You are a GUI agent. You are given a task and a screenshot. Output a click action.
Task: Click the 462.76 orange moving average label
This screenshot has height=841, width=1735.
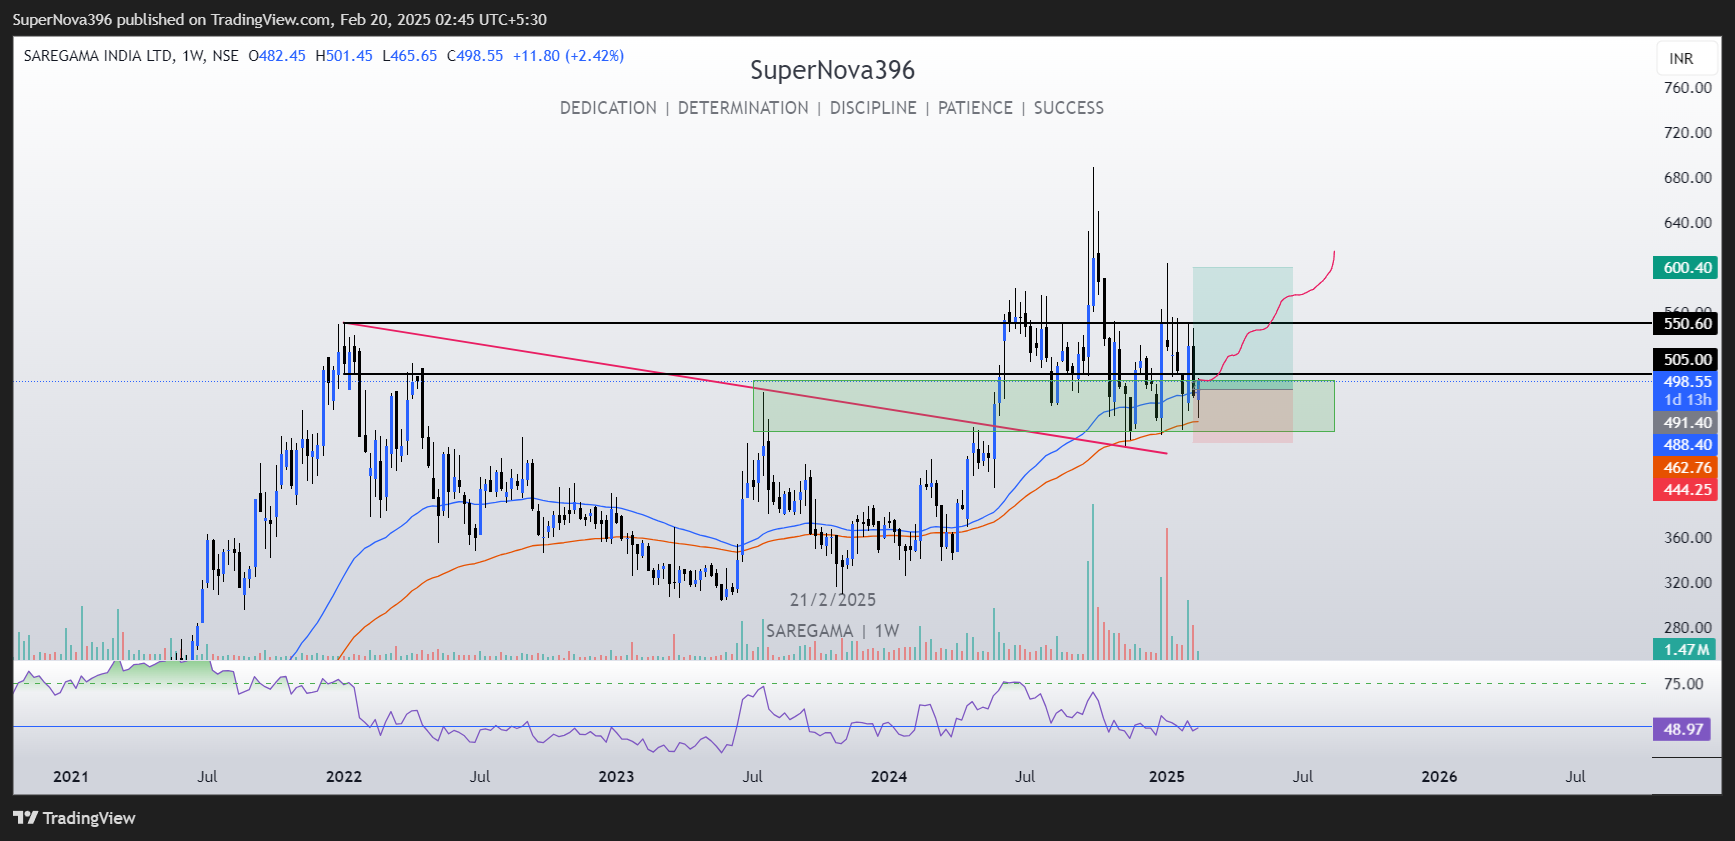tap(1685, 468)
